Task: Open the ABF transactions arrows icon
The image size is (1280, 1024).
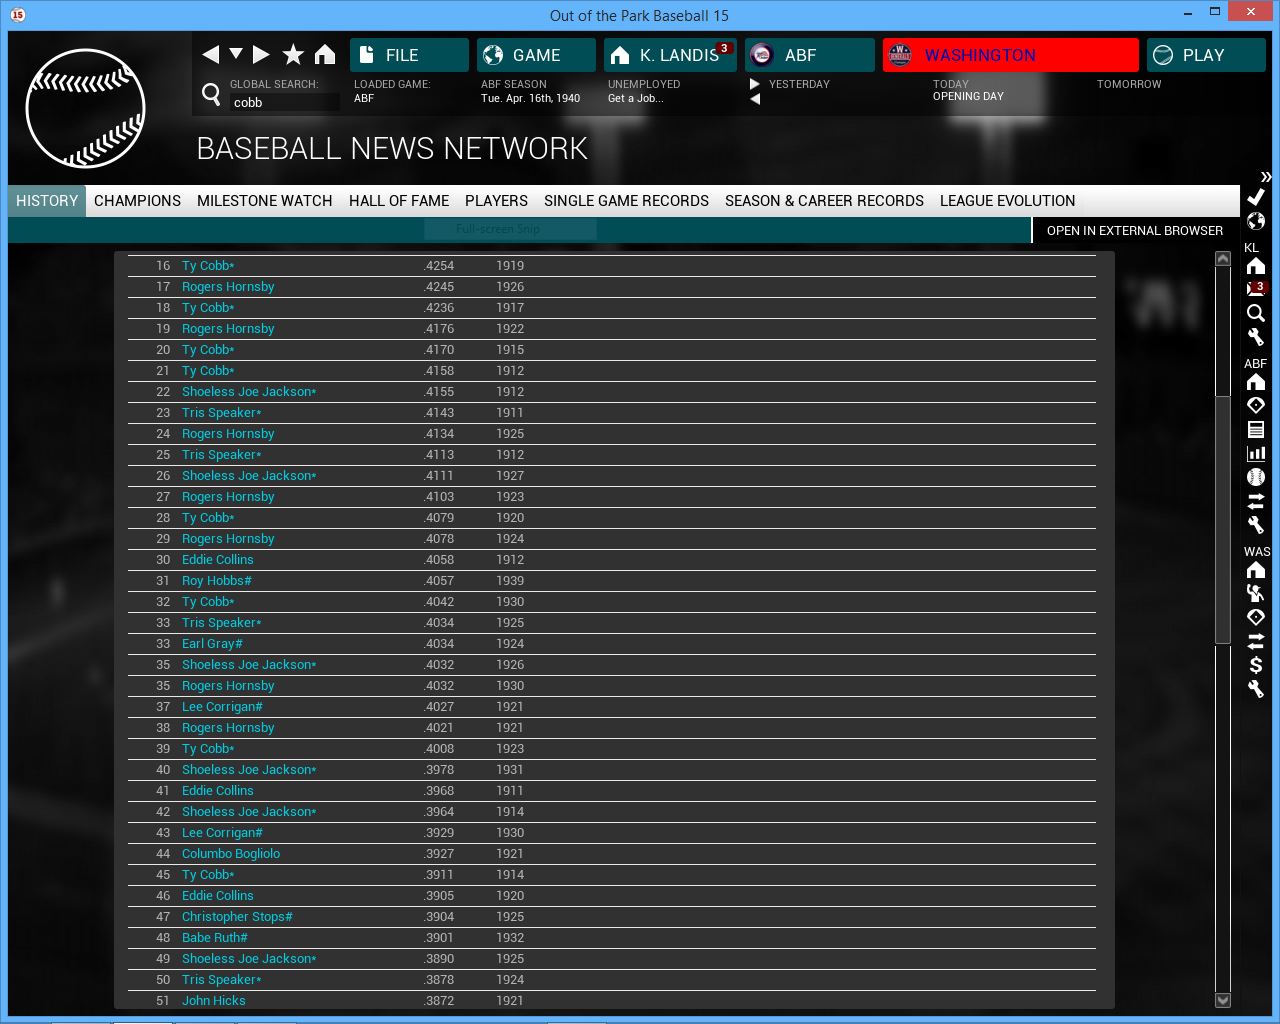Action: (x=1256, y=501)
